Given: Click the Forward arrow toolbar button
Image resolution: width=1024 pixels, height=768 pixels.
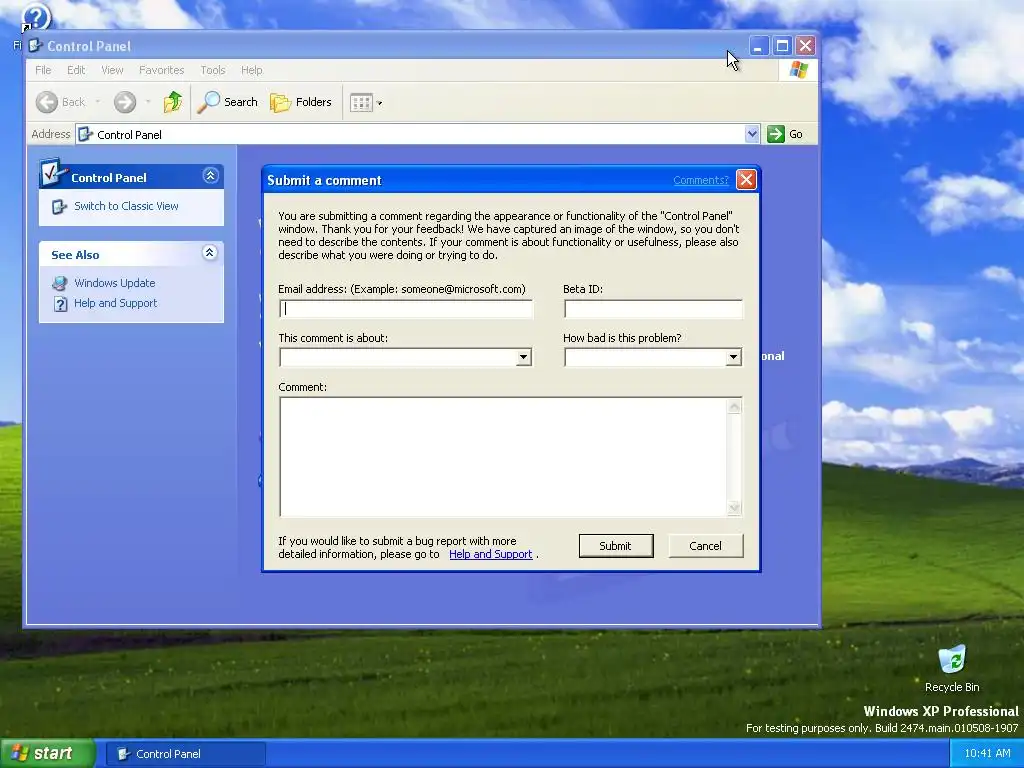Looking at the screenshot, I should tap(125, 102).
